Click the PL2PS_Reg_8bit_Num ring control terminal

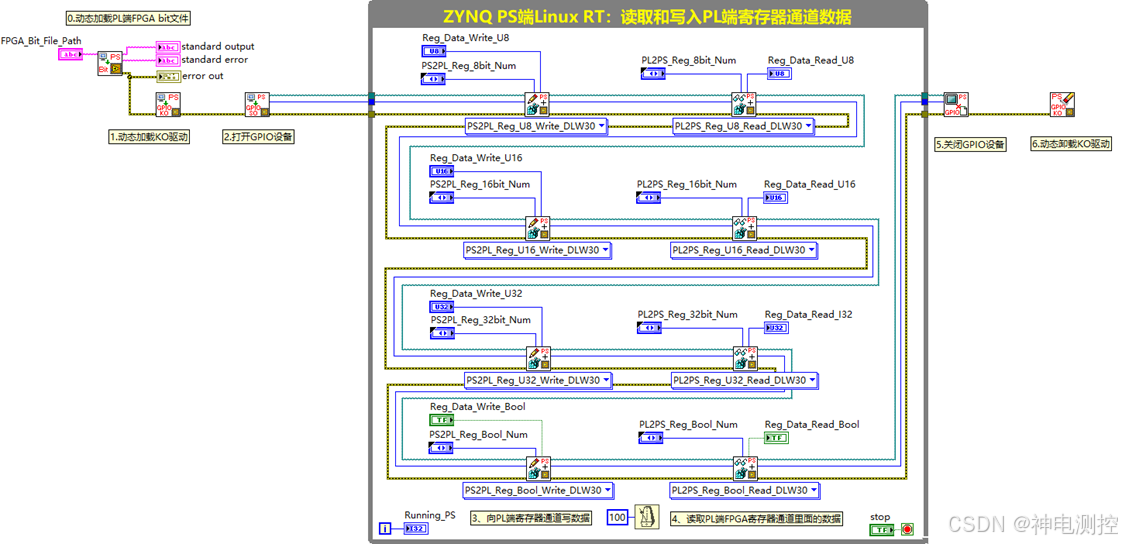pyautogui.click(x=653, y=74)
